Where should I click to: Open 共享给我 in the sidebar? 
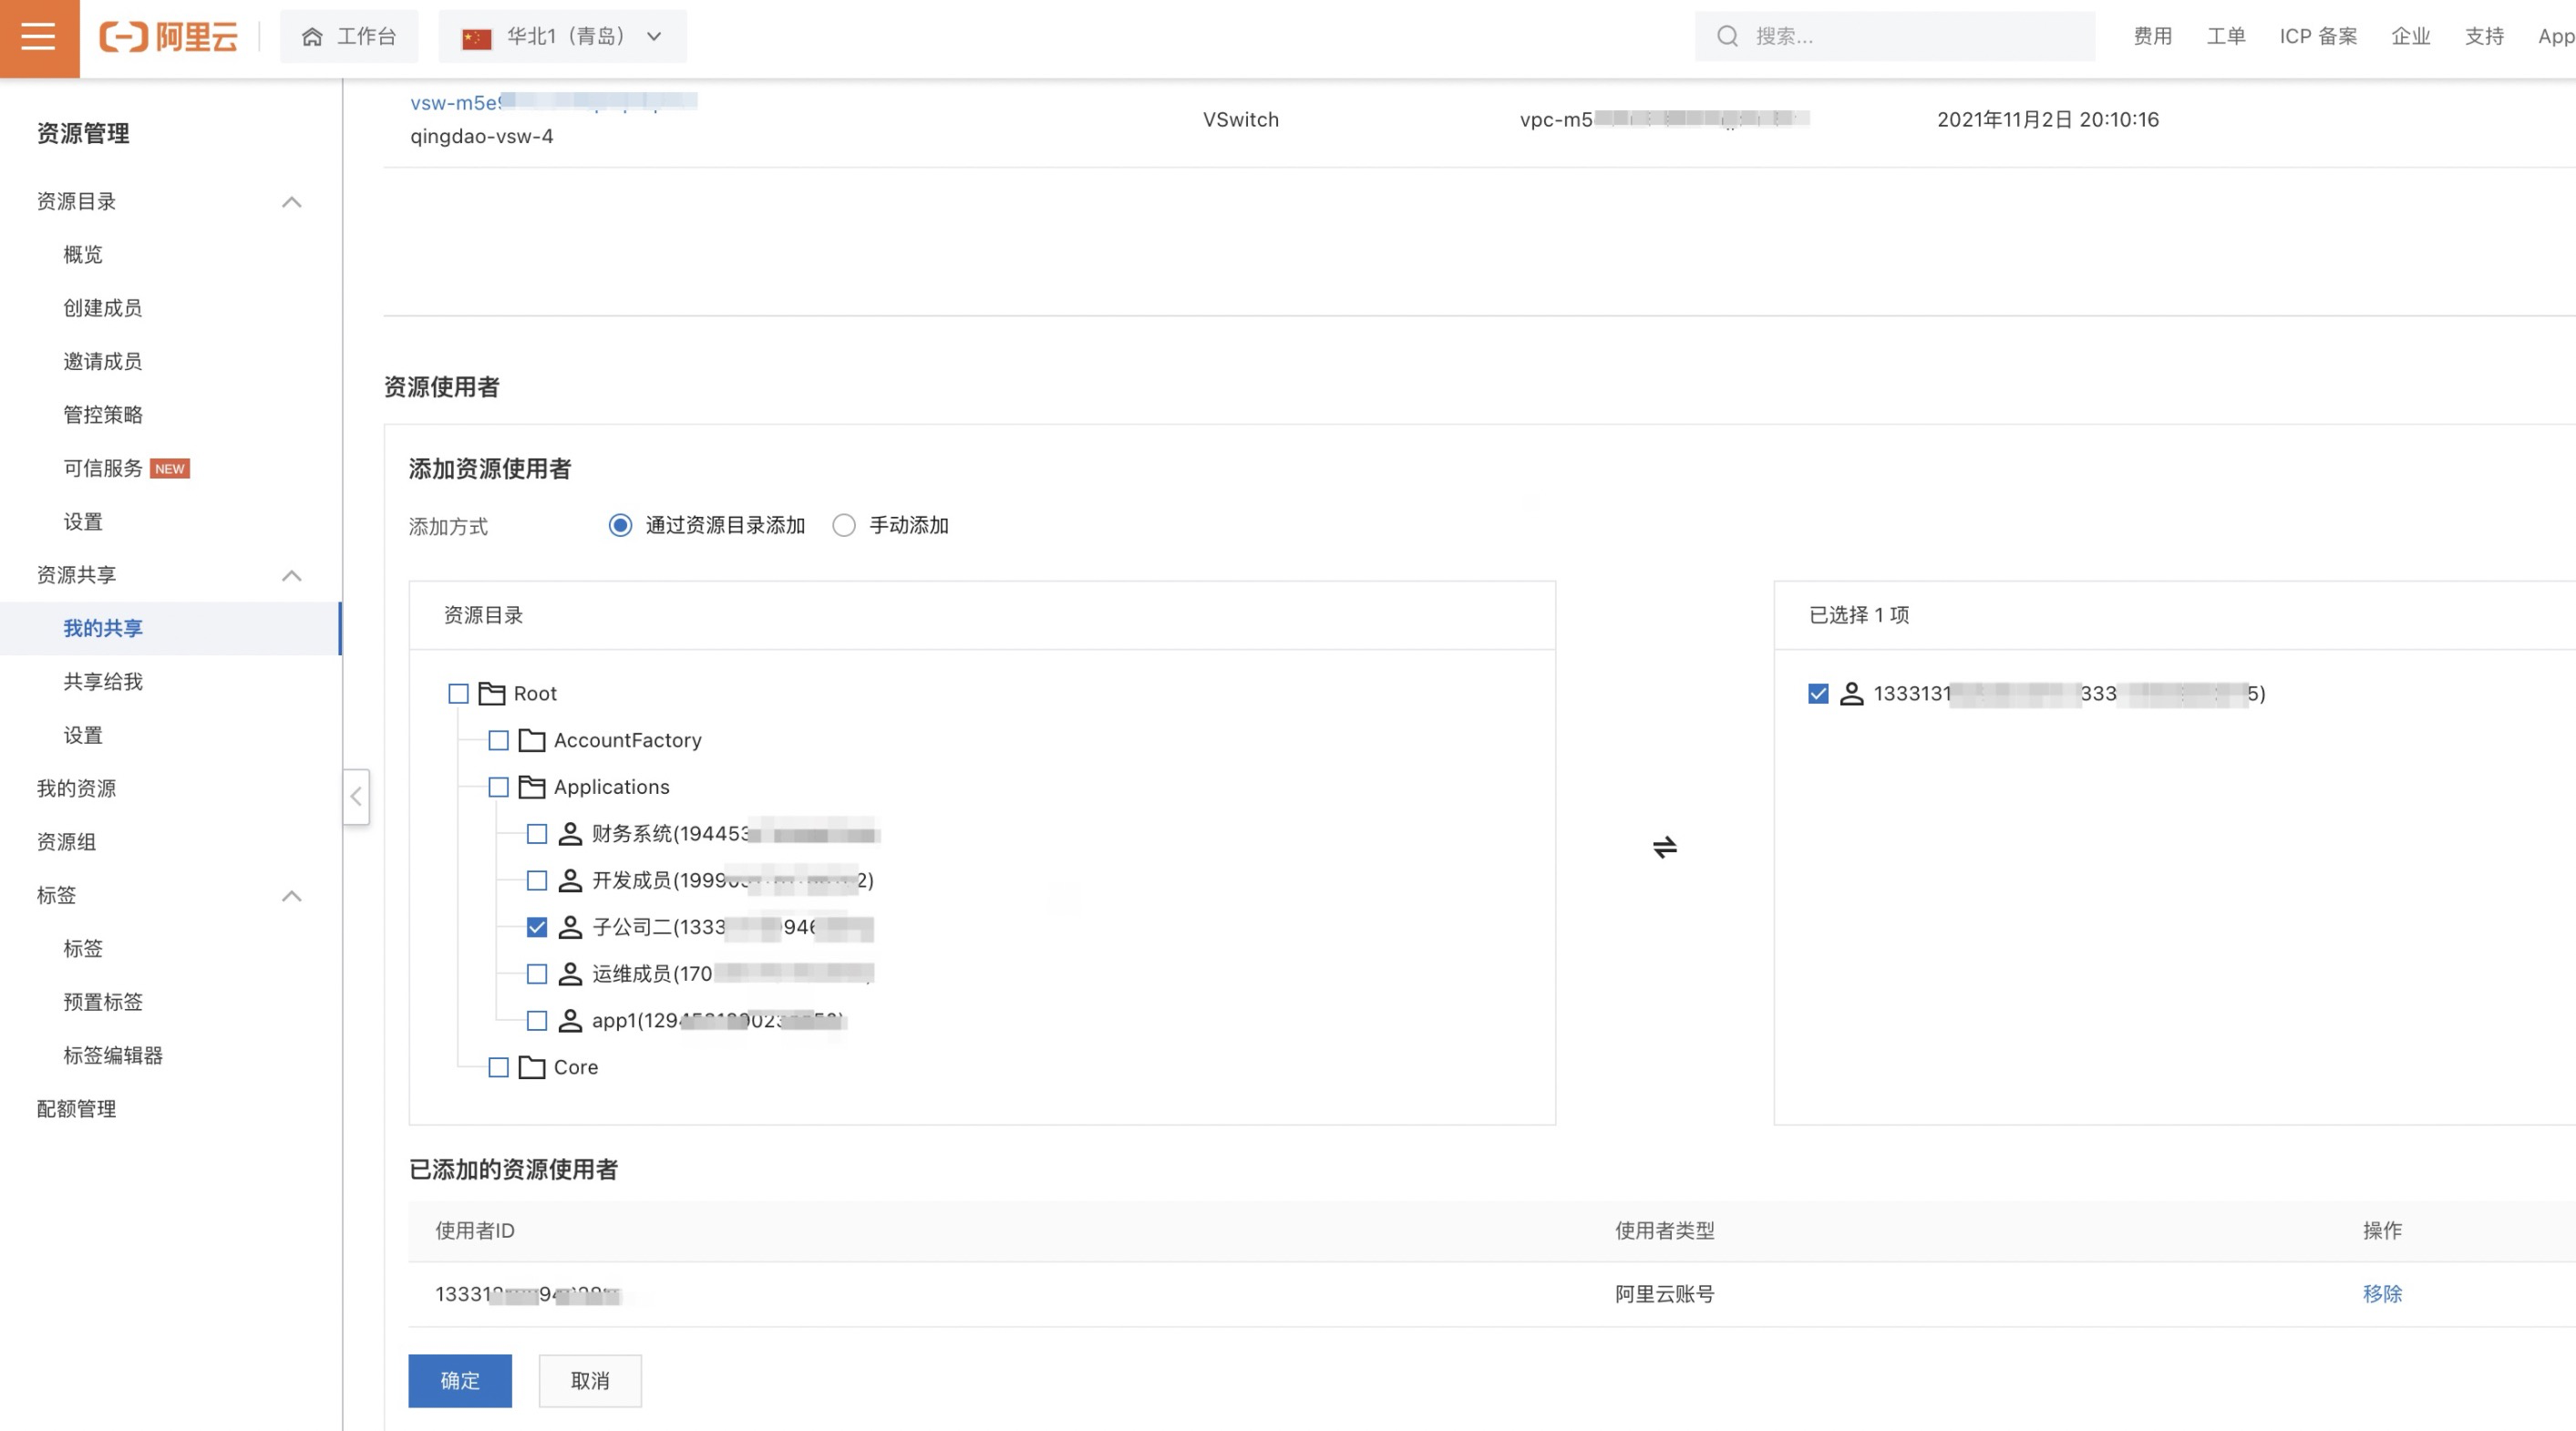(x=103, y=682)
